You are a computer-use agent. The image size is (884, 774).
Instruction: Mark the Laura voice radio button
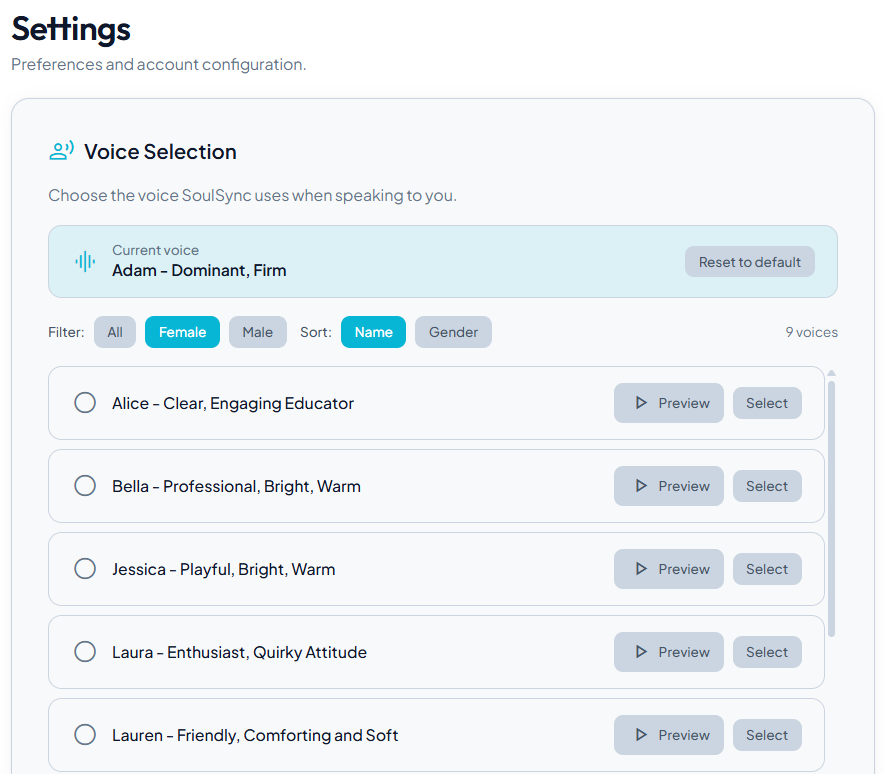85,652
